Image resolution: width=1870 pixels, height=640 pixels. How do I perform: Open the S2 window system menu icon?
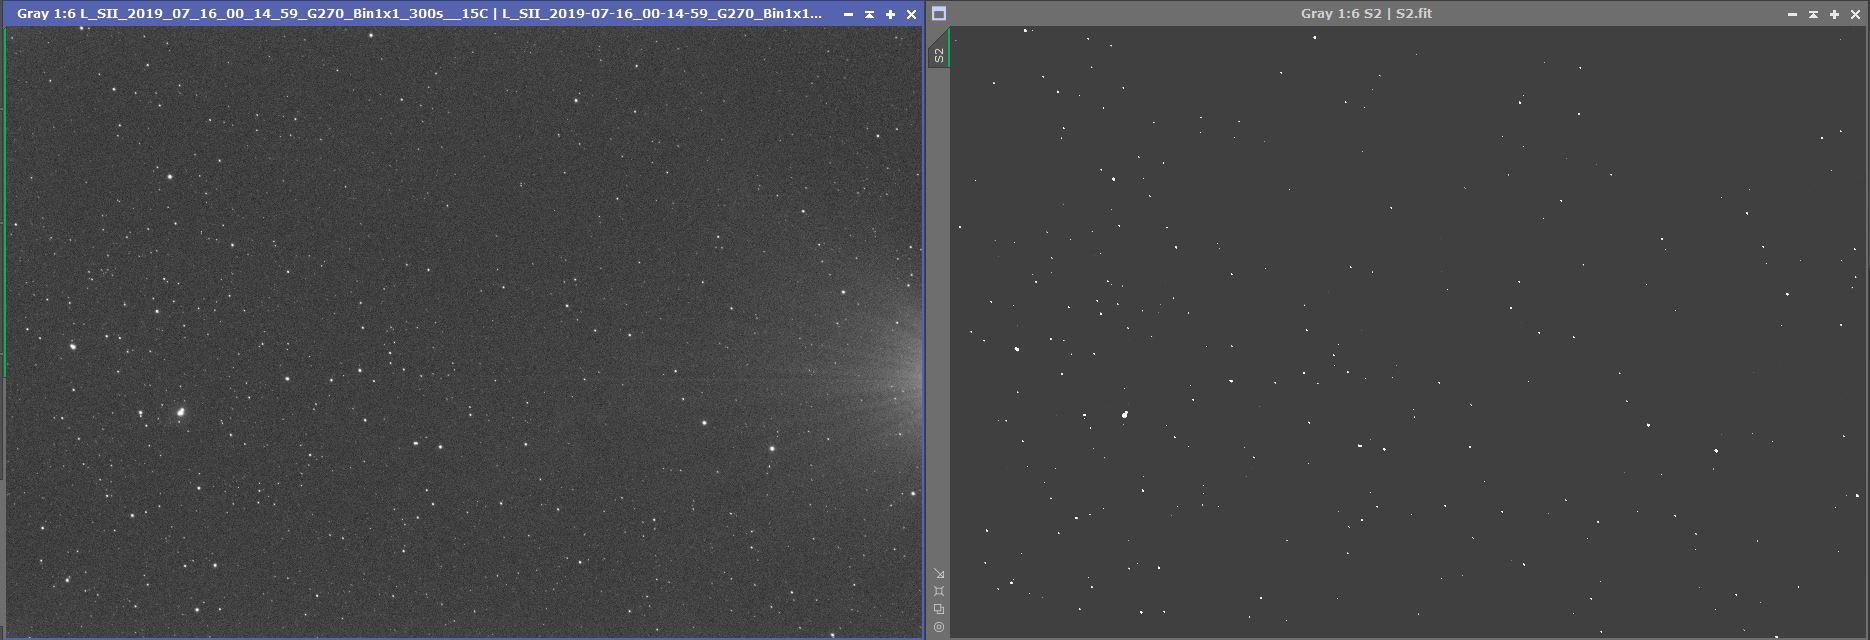939,14
